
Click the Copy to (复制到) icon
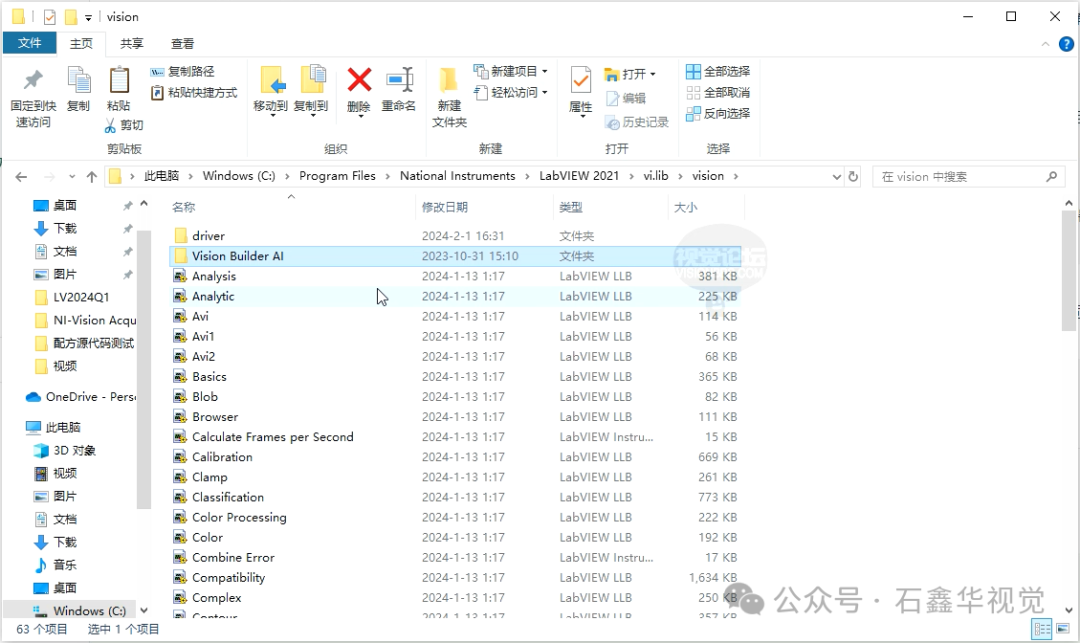313,80
